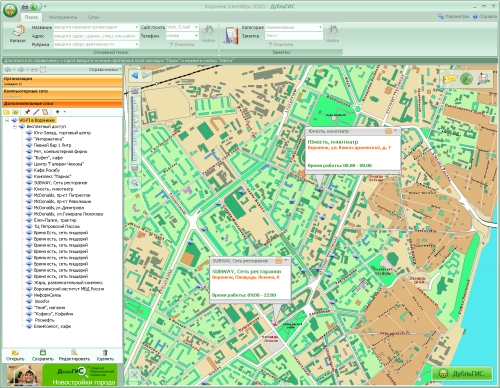Screen dimensions: 500x388
Task: Switch to the Слои ribbon tab
Action: 94,17
